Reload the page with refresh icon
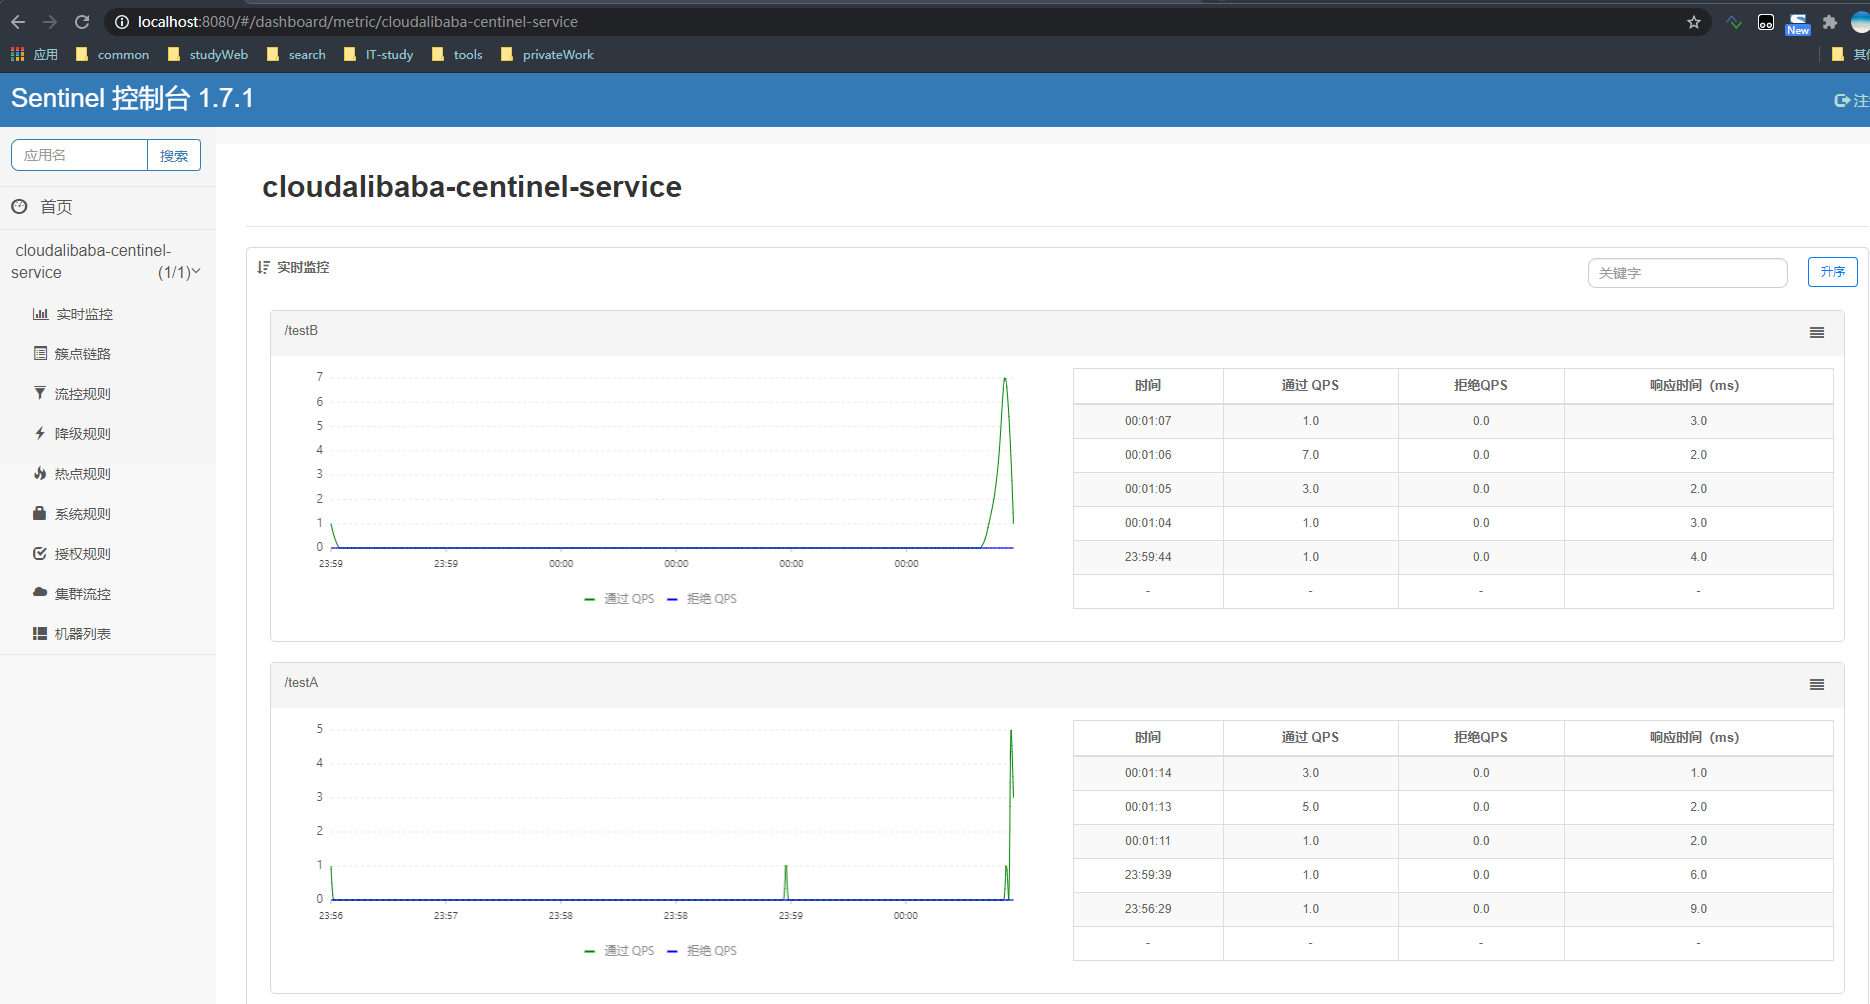This screenshot has height=1004, width=1870. pyautogui.click(x=82, y=22)
